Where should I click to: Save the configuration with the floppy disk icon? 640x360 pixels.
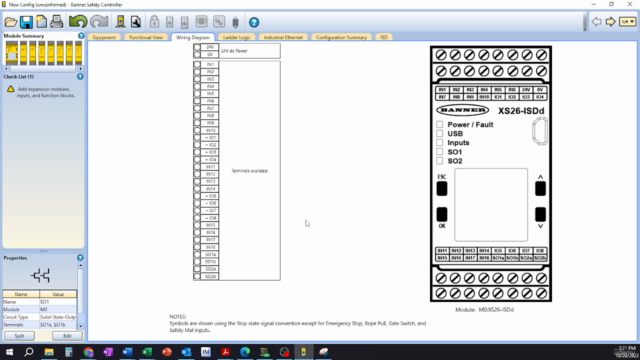click(26, 22)
